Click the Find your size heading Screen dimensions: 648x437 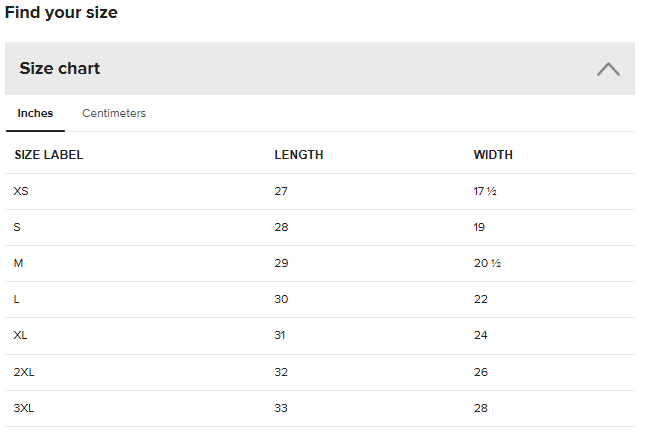pos(61,13)
